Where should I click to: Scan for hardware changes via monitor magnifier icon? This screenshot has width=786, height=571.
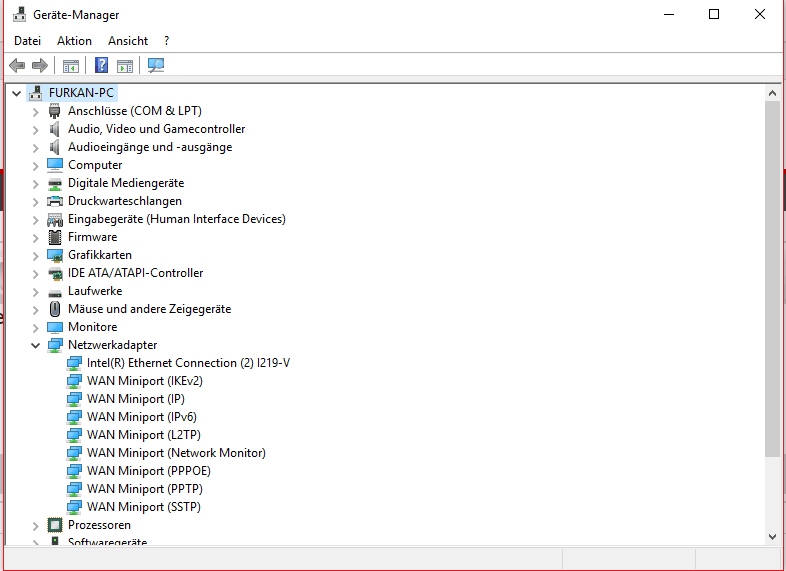(x=156, y=65)
